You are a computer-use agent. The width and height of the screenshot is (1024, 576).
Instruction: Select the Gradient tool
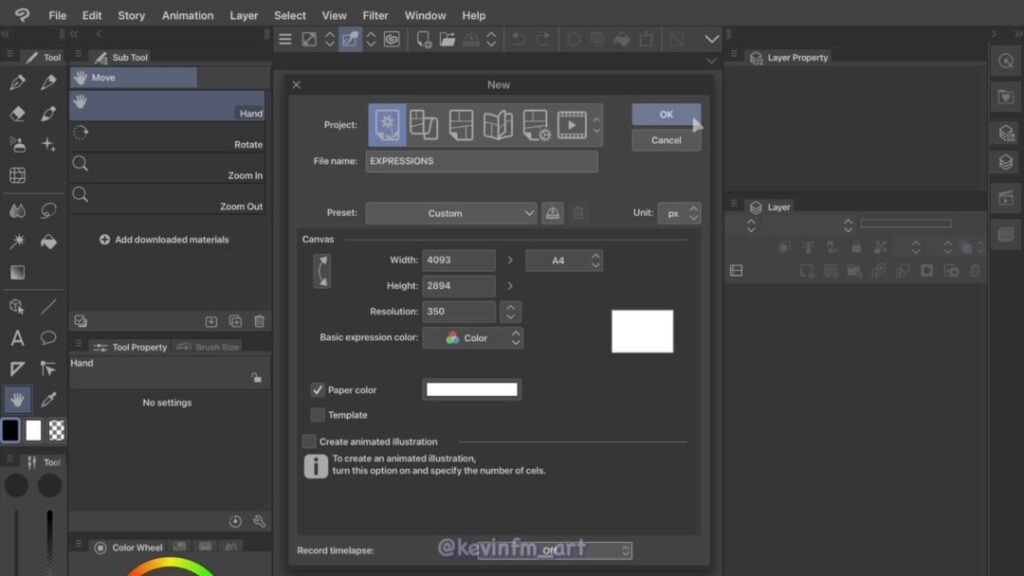[x=17, y=272]
